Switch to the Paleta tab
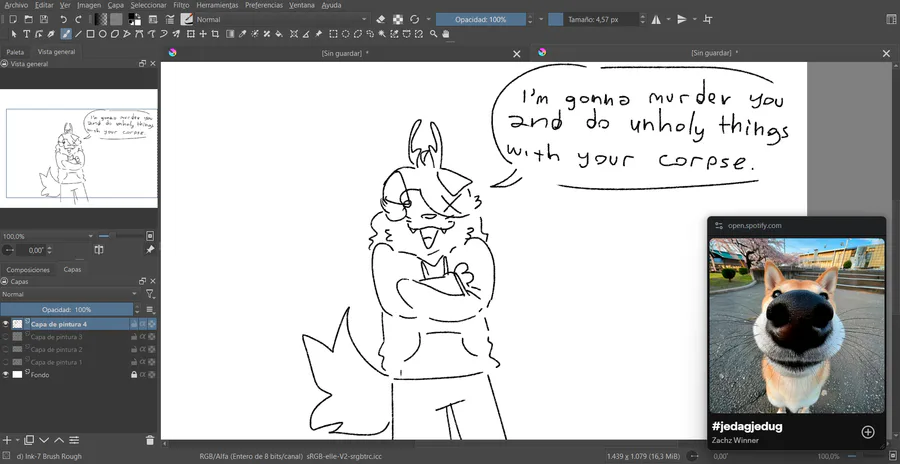 pyautogui.click(x=15, y=52)
